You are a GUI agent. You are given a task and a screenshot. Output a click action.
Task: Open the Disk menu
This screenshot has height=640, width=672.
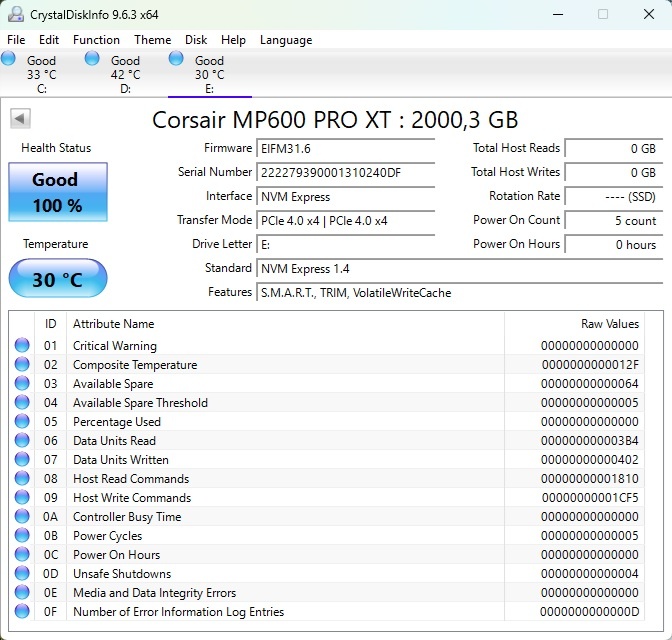pyautogui.click(x=196, y=40)
